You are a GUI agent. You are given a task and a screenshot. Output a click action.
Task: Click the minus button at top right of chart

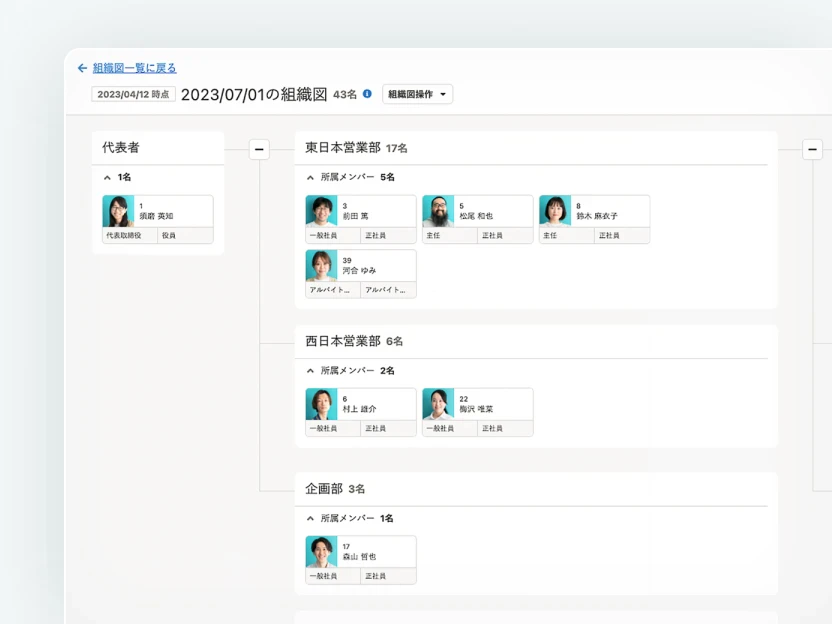point(813,148)
